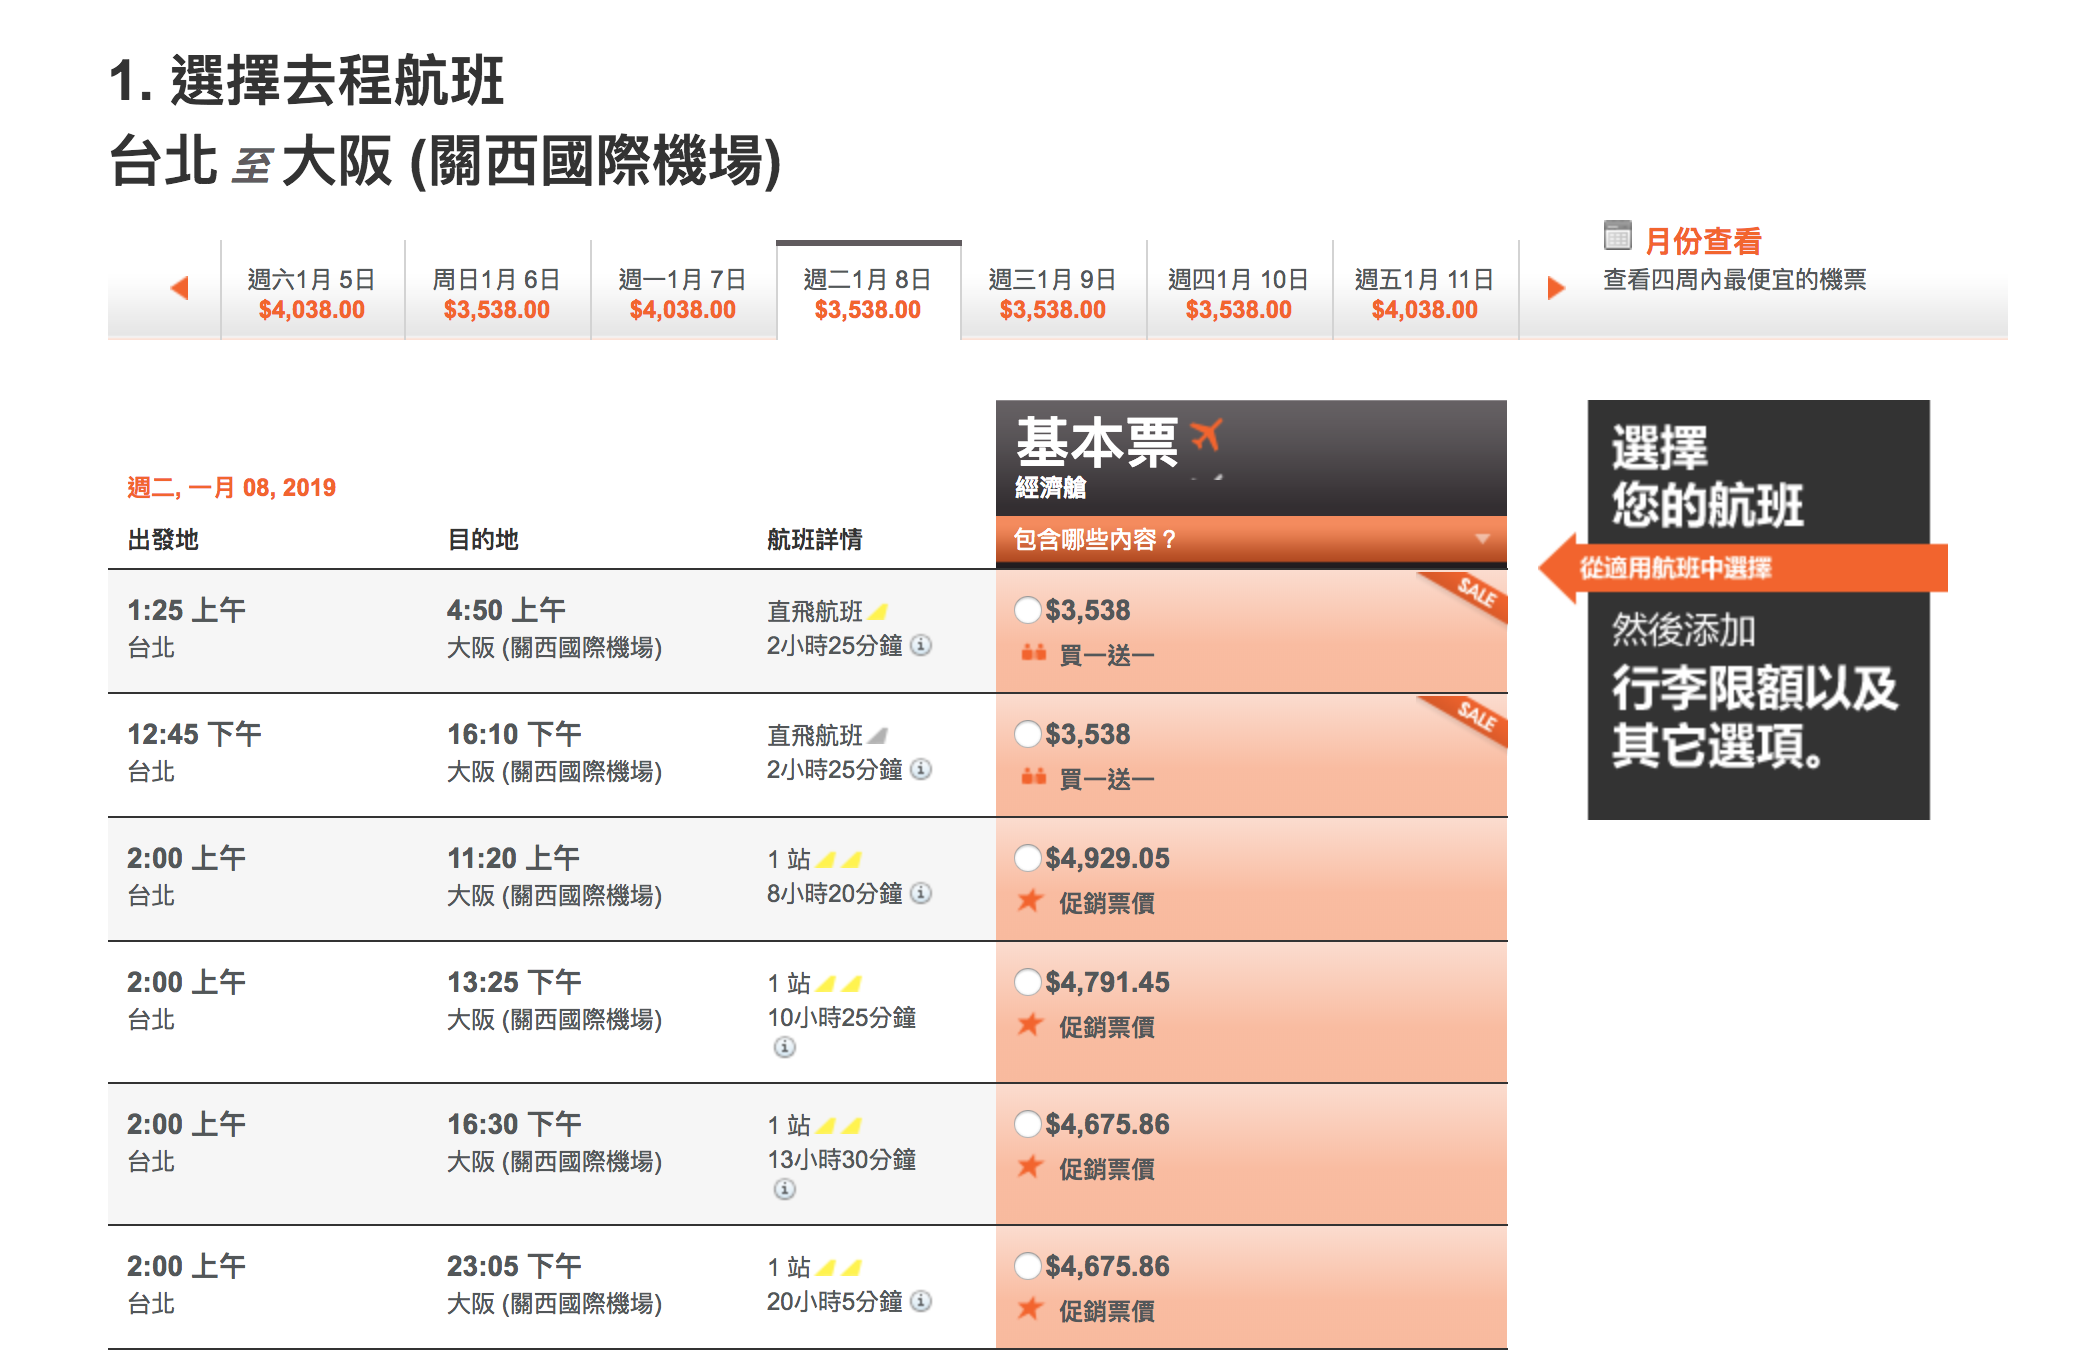The image size is (2094, 1364).
Task: Click the 月份查看 link
Action: pyautogui.click(x=1702, y=240)
